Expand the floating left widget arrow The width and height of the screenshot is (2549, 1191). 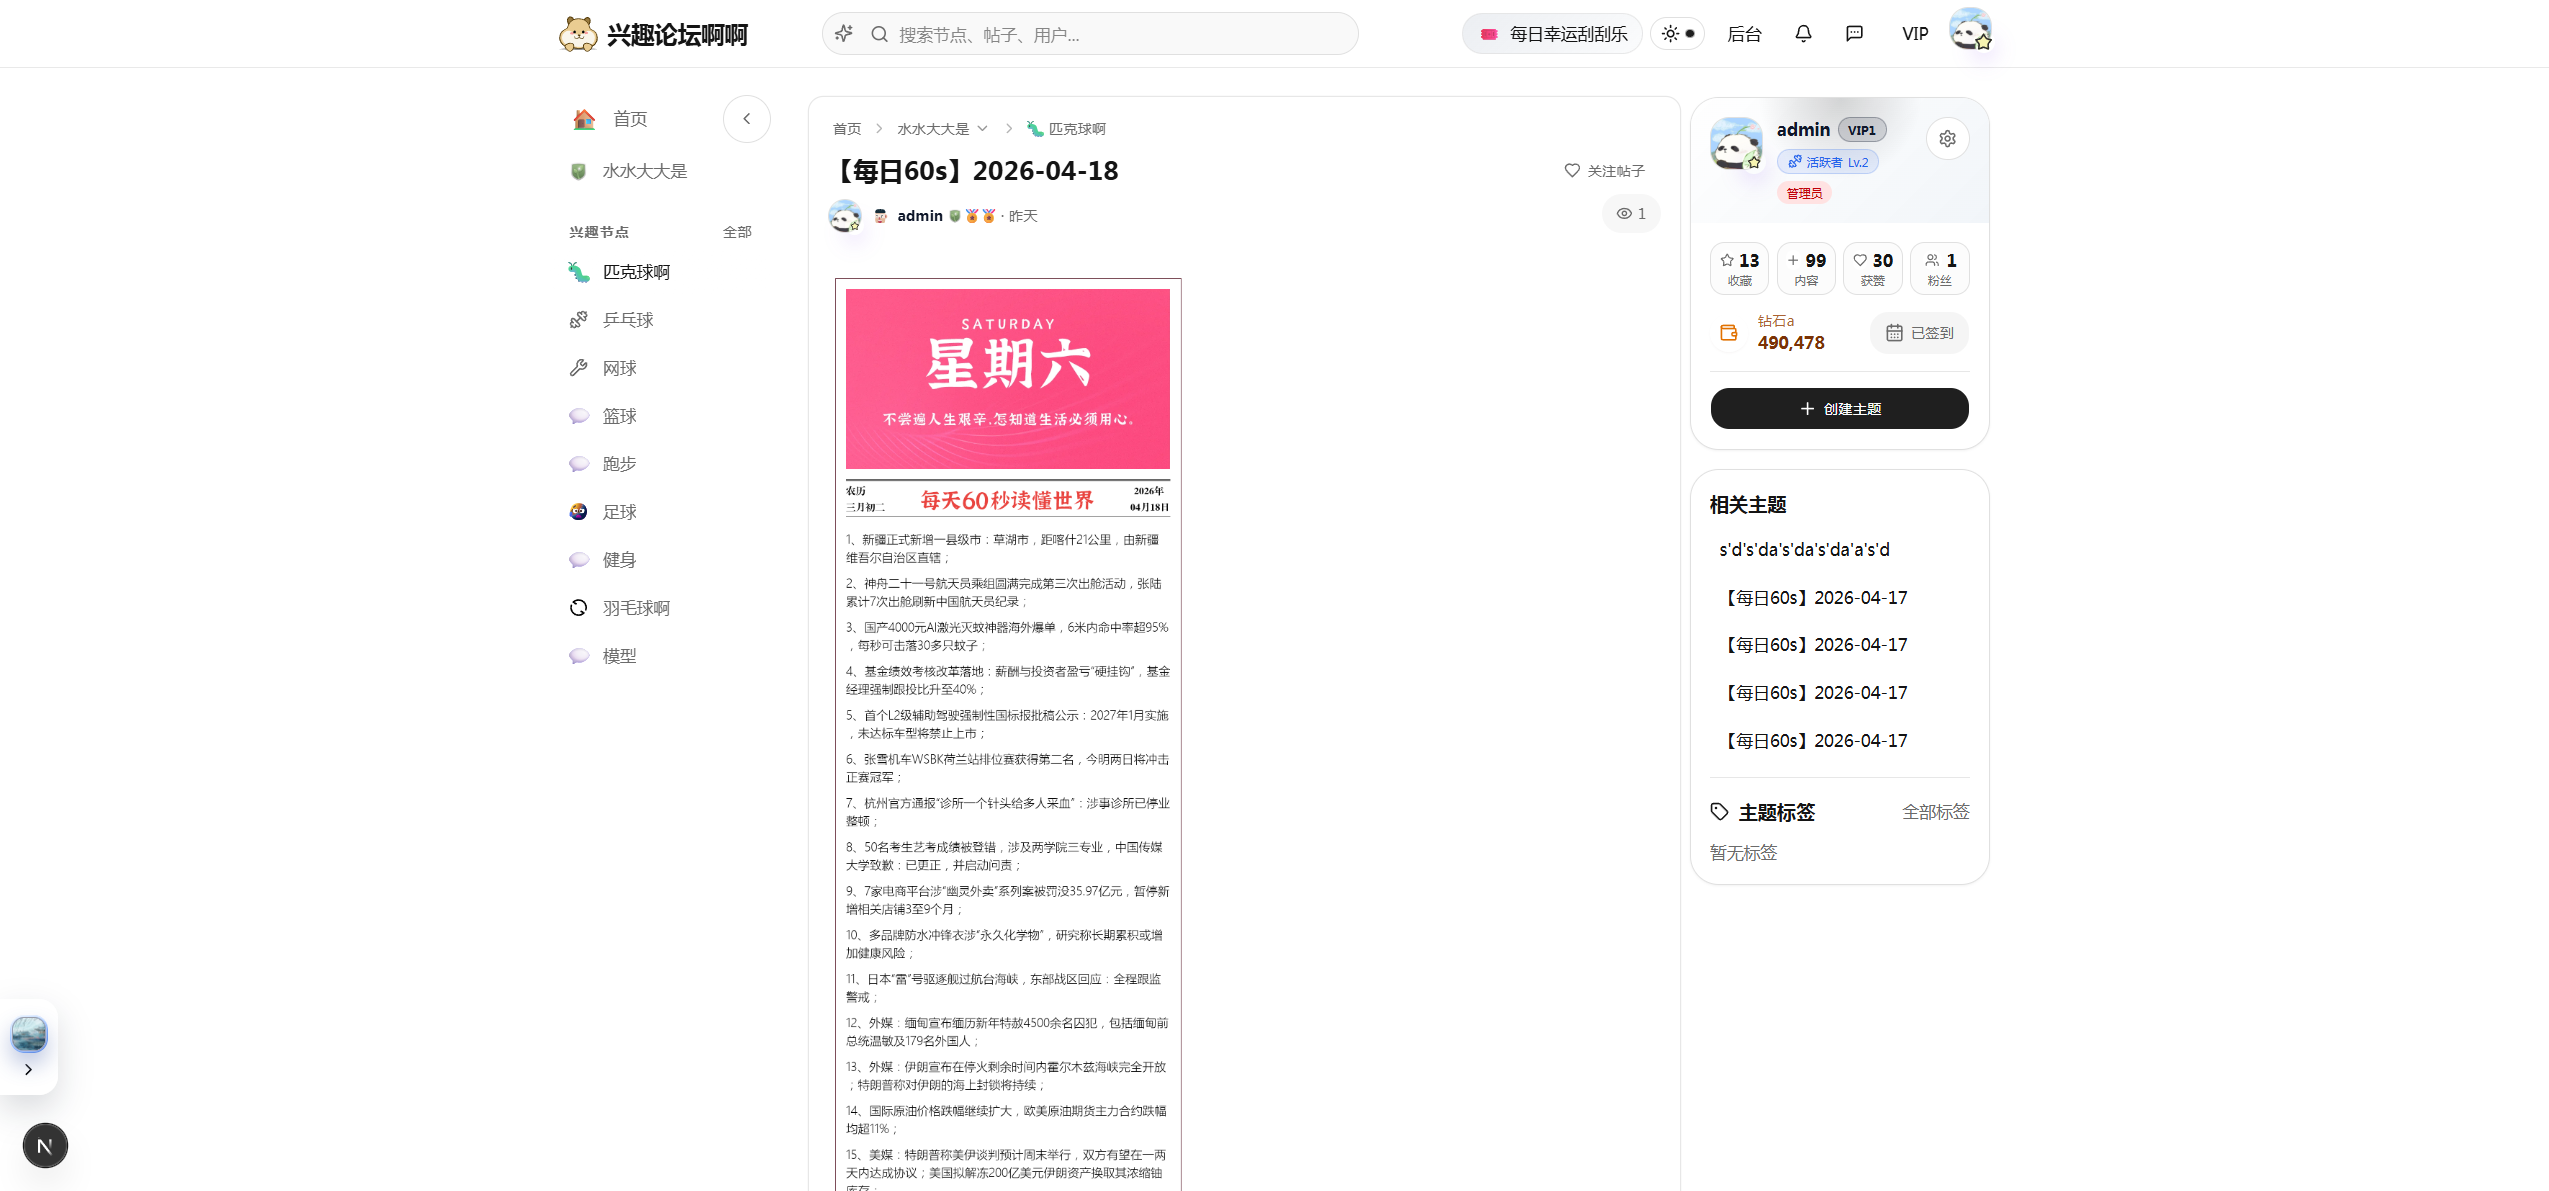point(28,1070)
